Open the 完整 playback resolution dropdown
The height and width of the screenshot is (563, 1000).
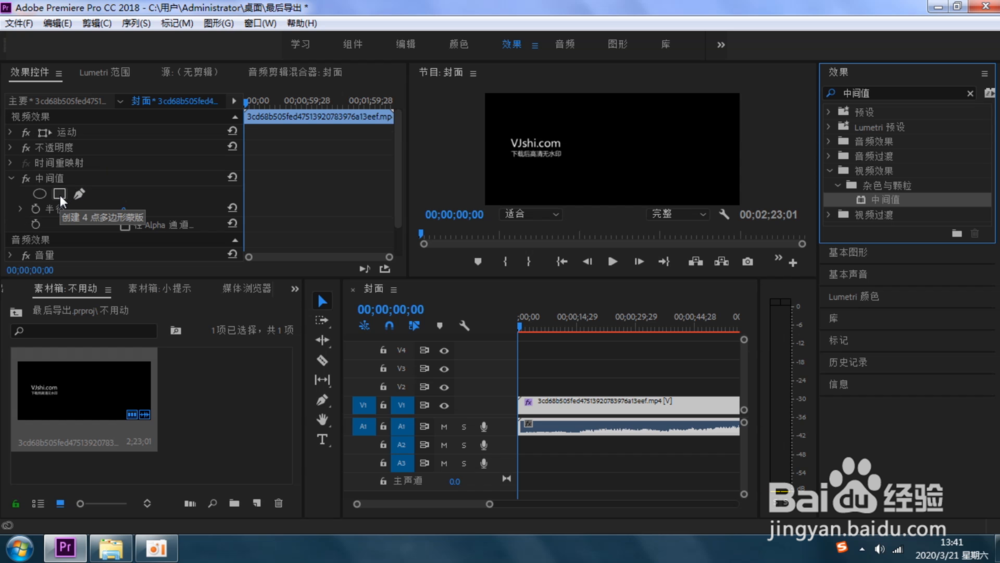[678, 214]
